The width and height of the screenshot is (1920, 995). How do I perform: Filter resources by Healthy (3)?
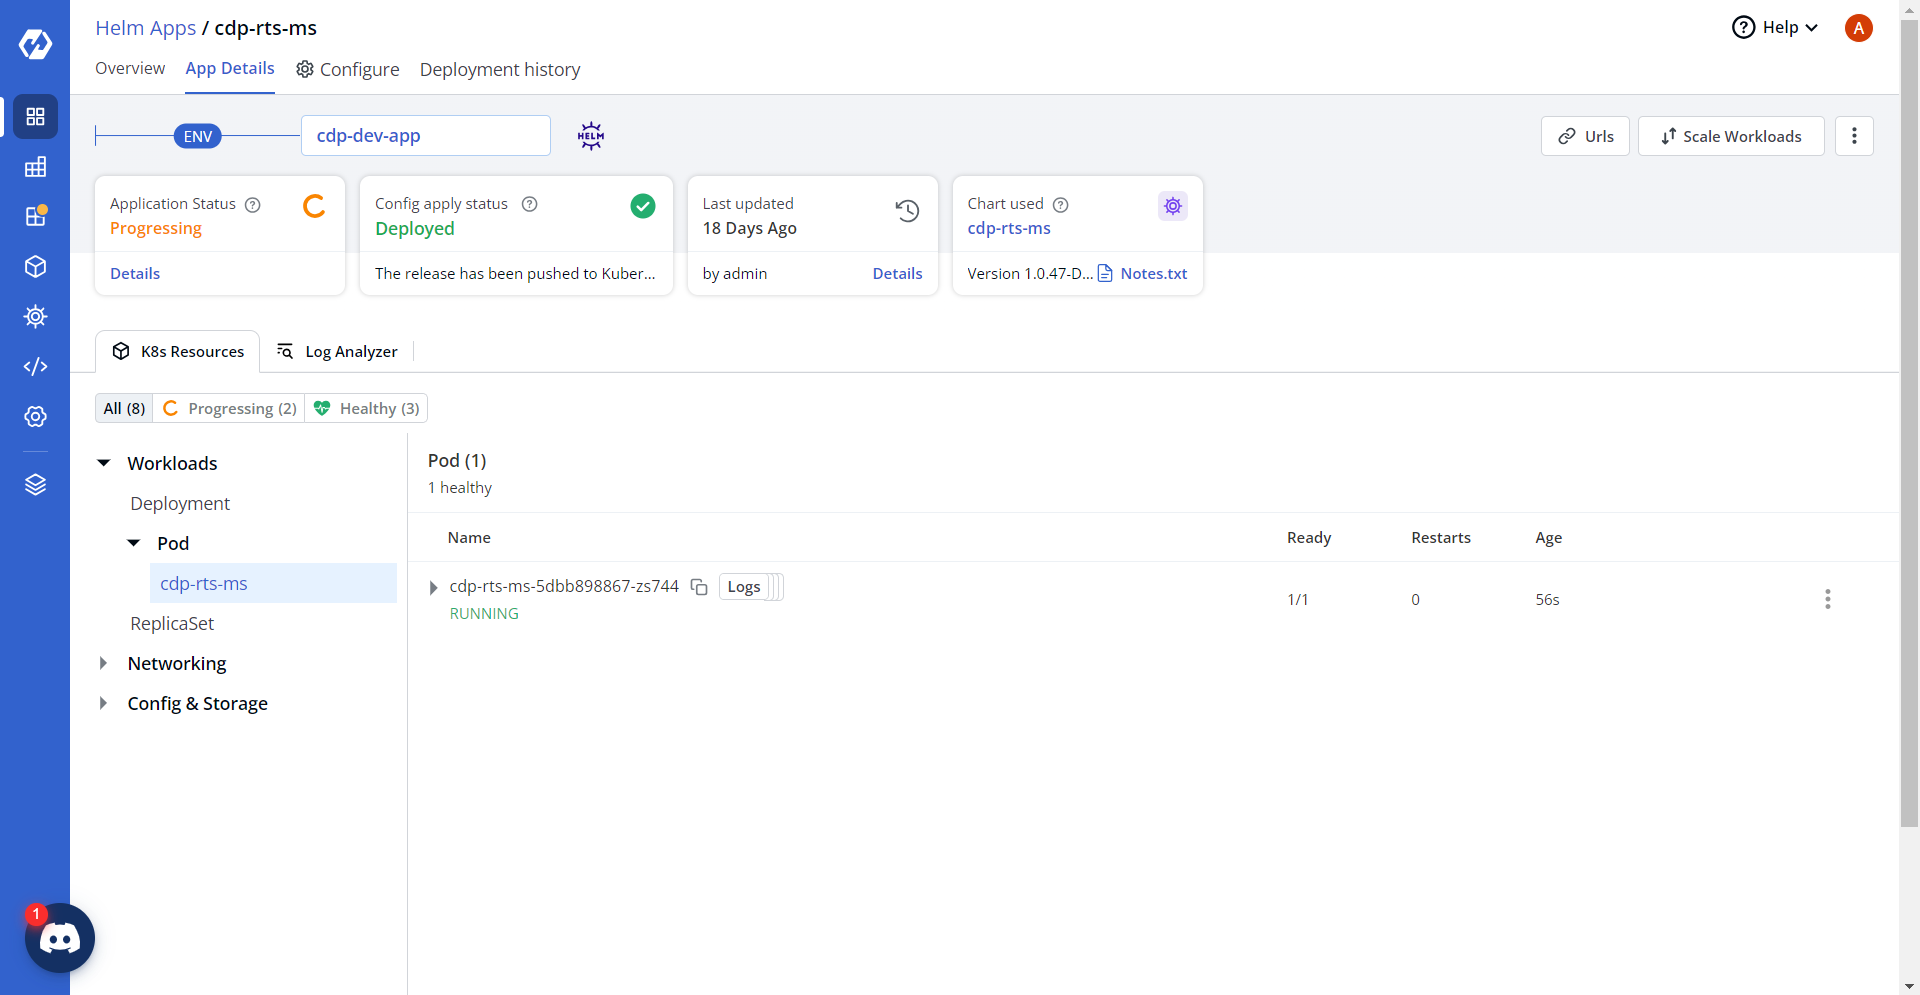[x=367, y=408]
